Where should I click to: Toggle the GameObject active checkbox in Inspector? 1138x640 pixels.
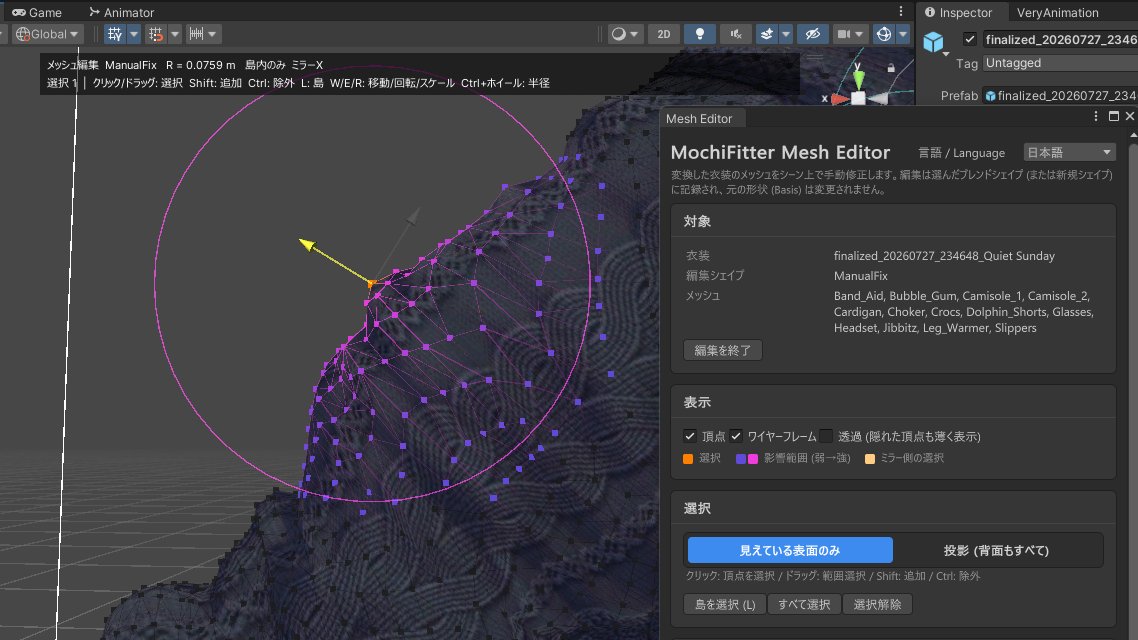[970, 39]
